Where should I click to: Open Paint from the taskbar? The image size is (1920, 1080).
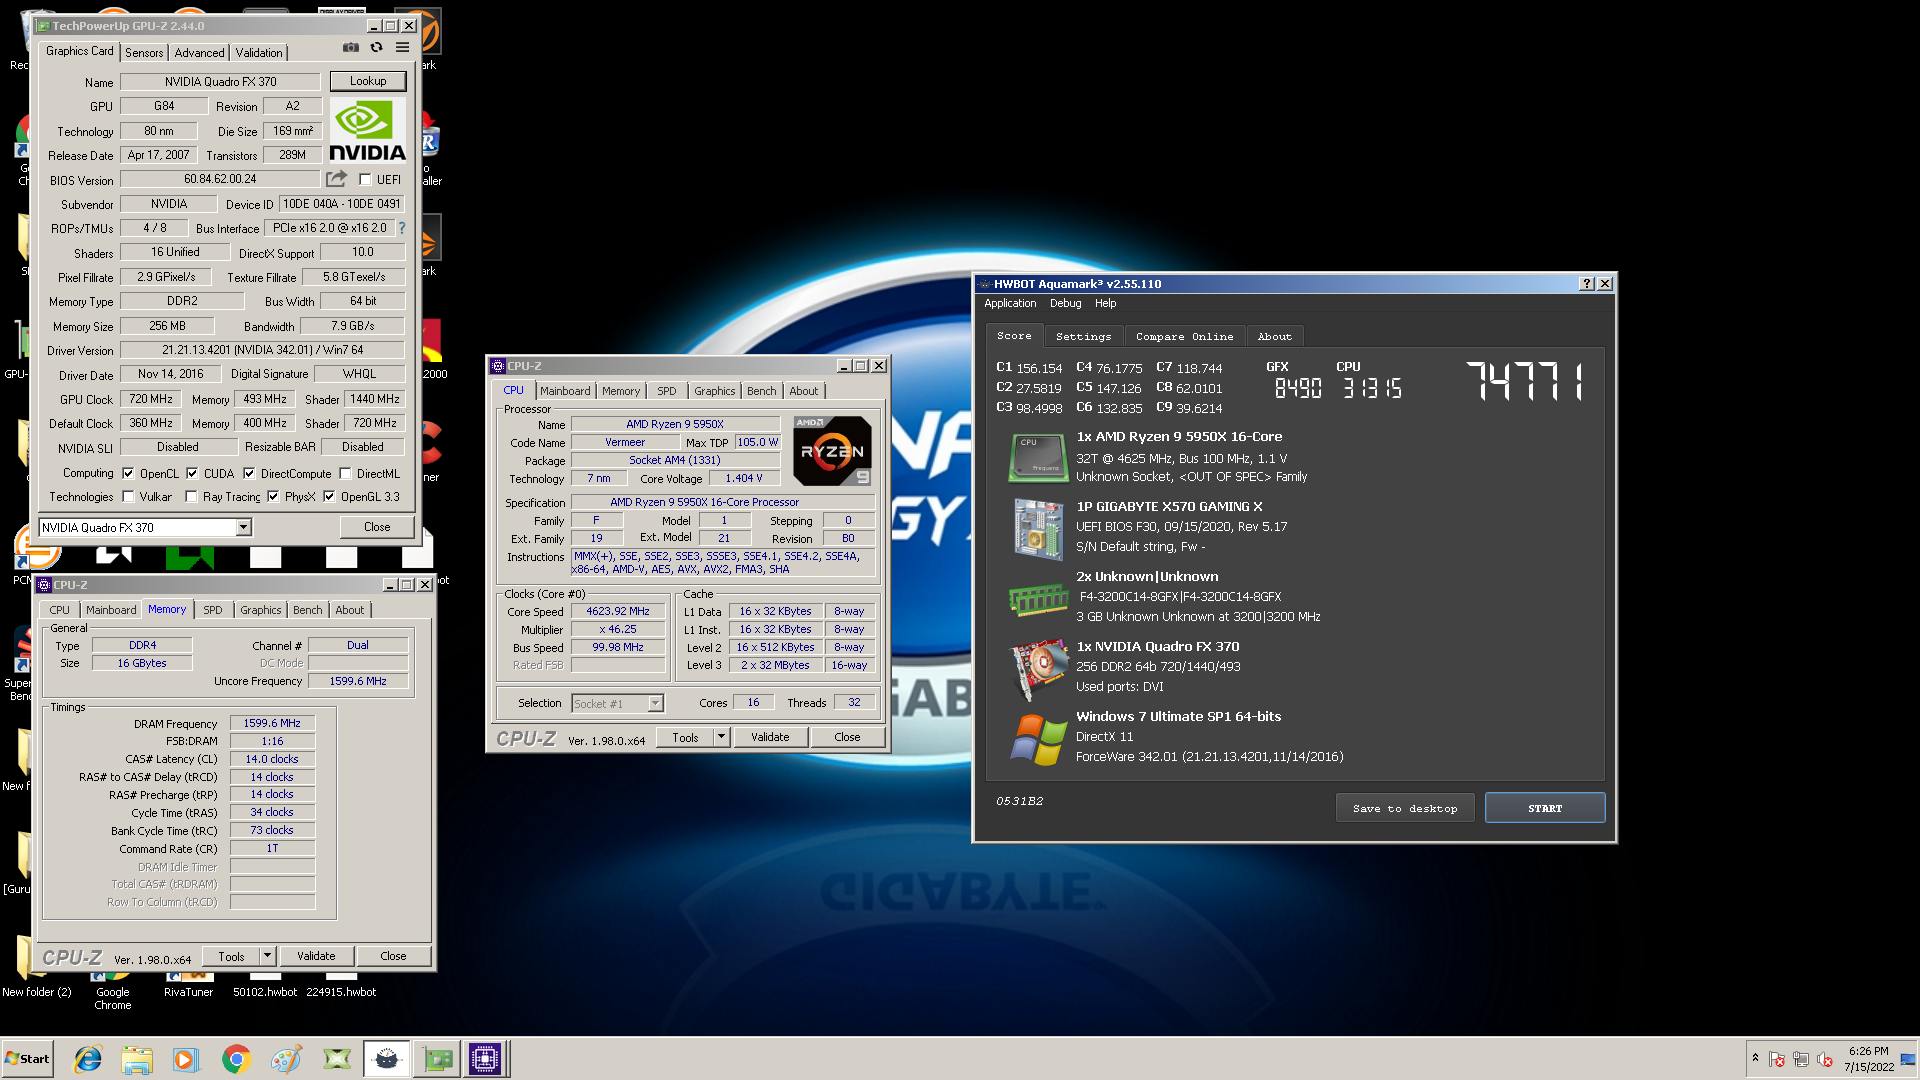pos(286,1059)
